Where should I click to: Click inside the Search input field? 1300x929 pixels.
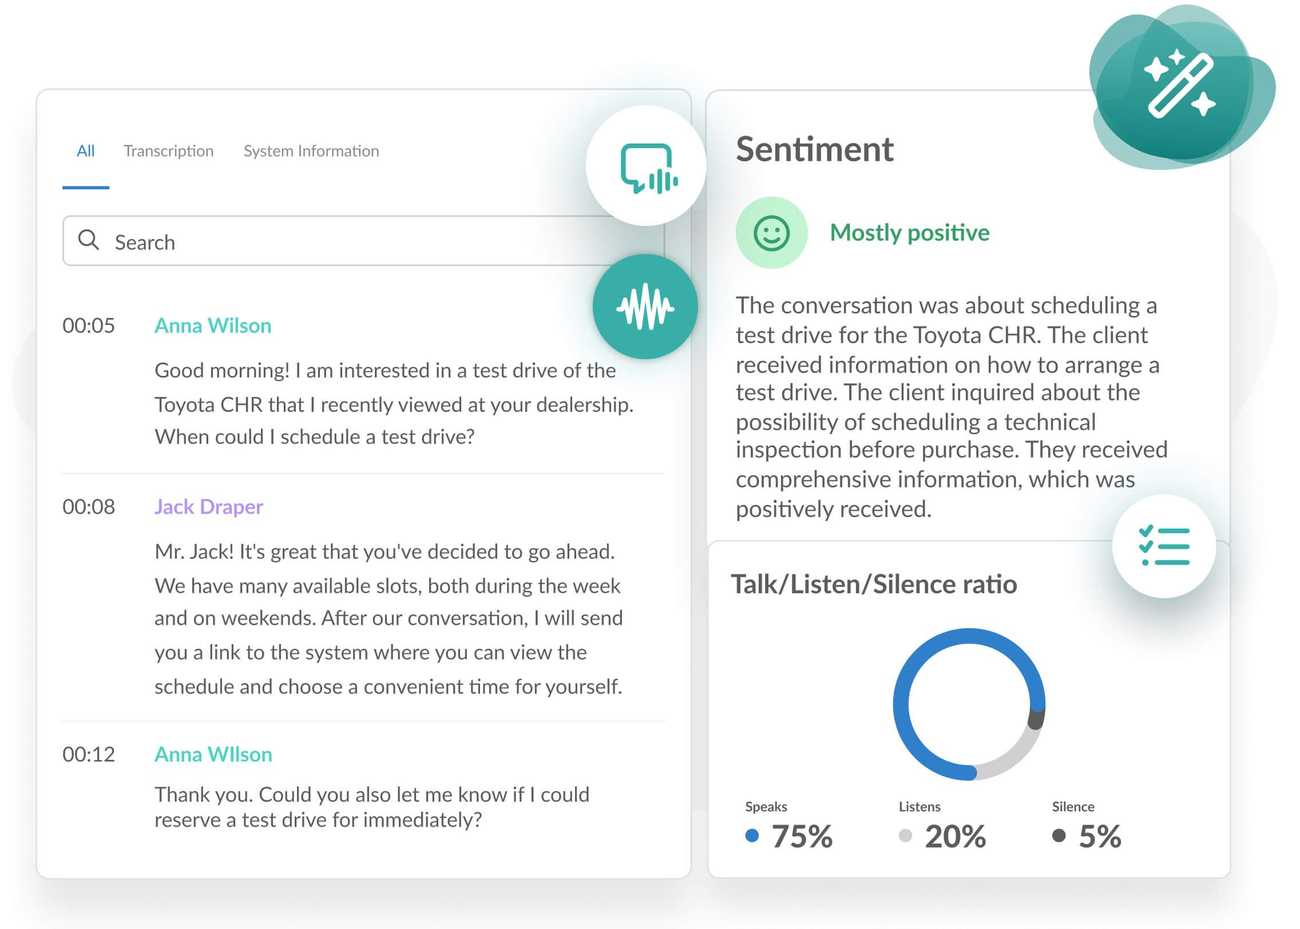point(300,241)
